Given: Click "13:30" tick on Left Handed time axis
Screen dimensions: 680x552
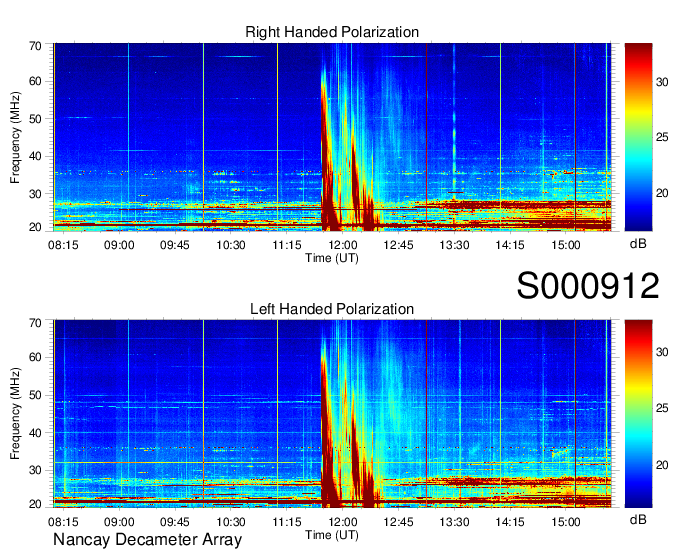Looking at the screenshot, I should [454, 522].
